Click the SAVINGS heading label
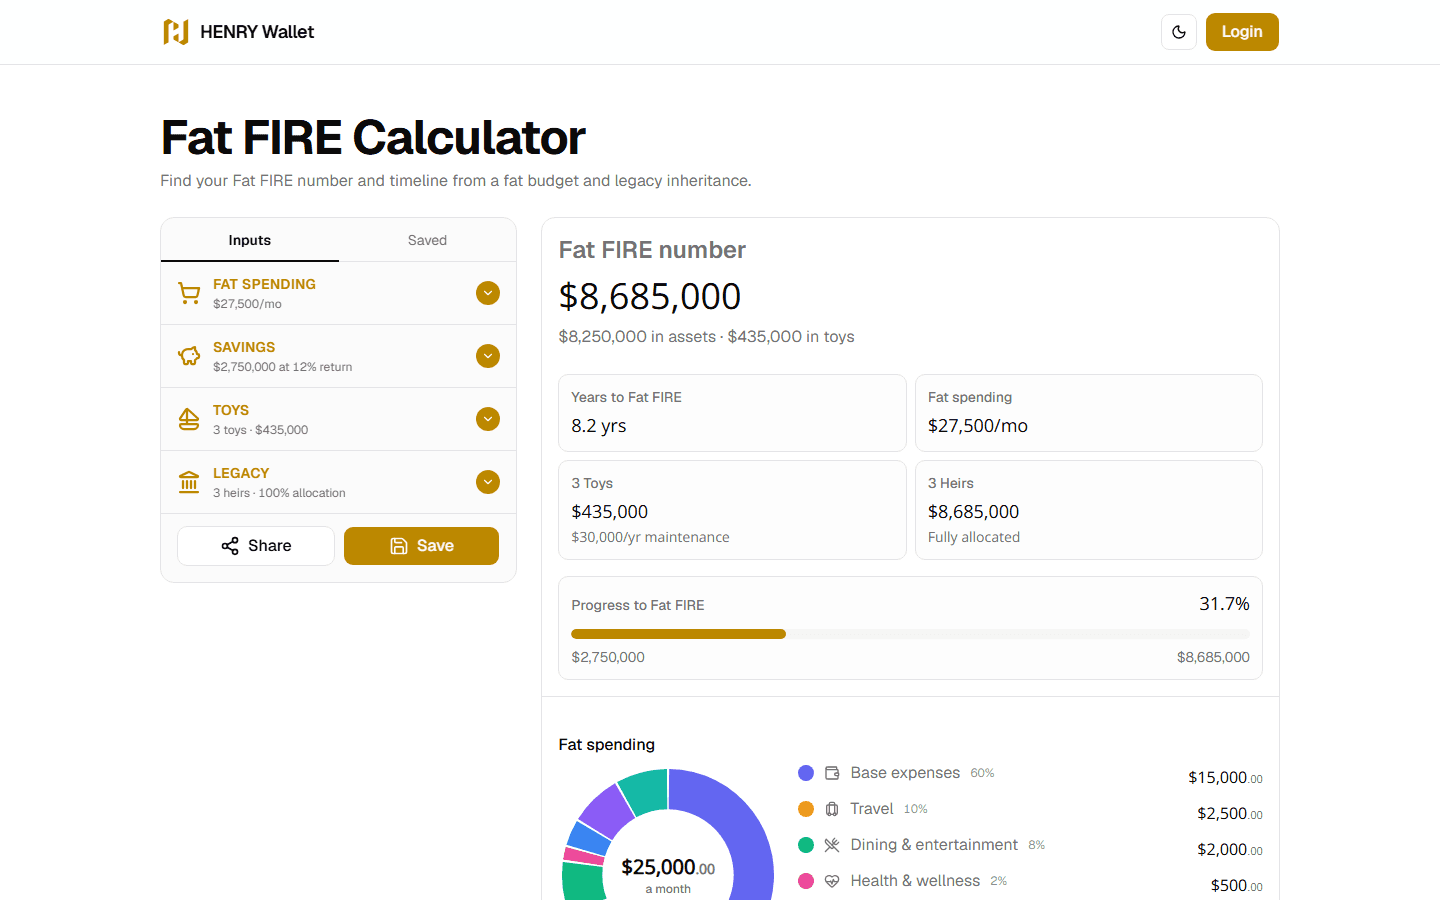 244,347
